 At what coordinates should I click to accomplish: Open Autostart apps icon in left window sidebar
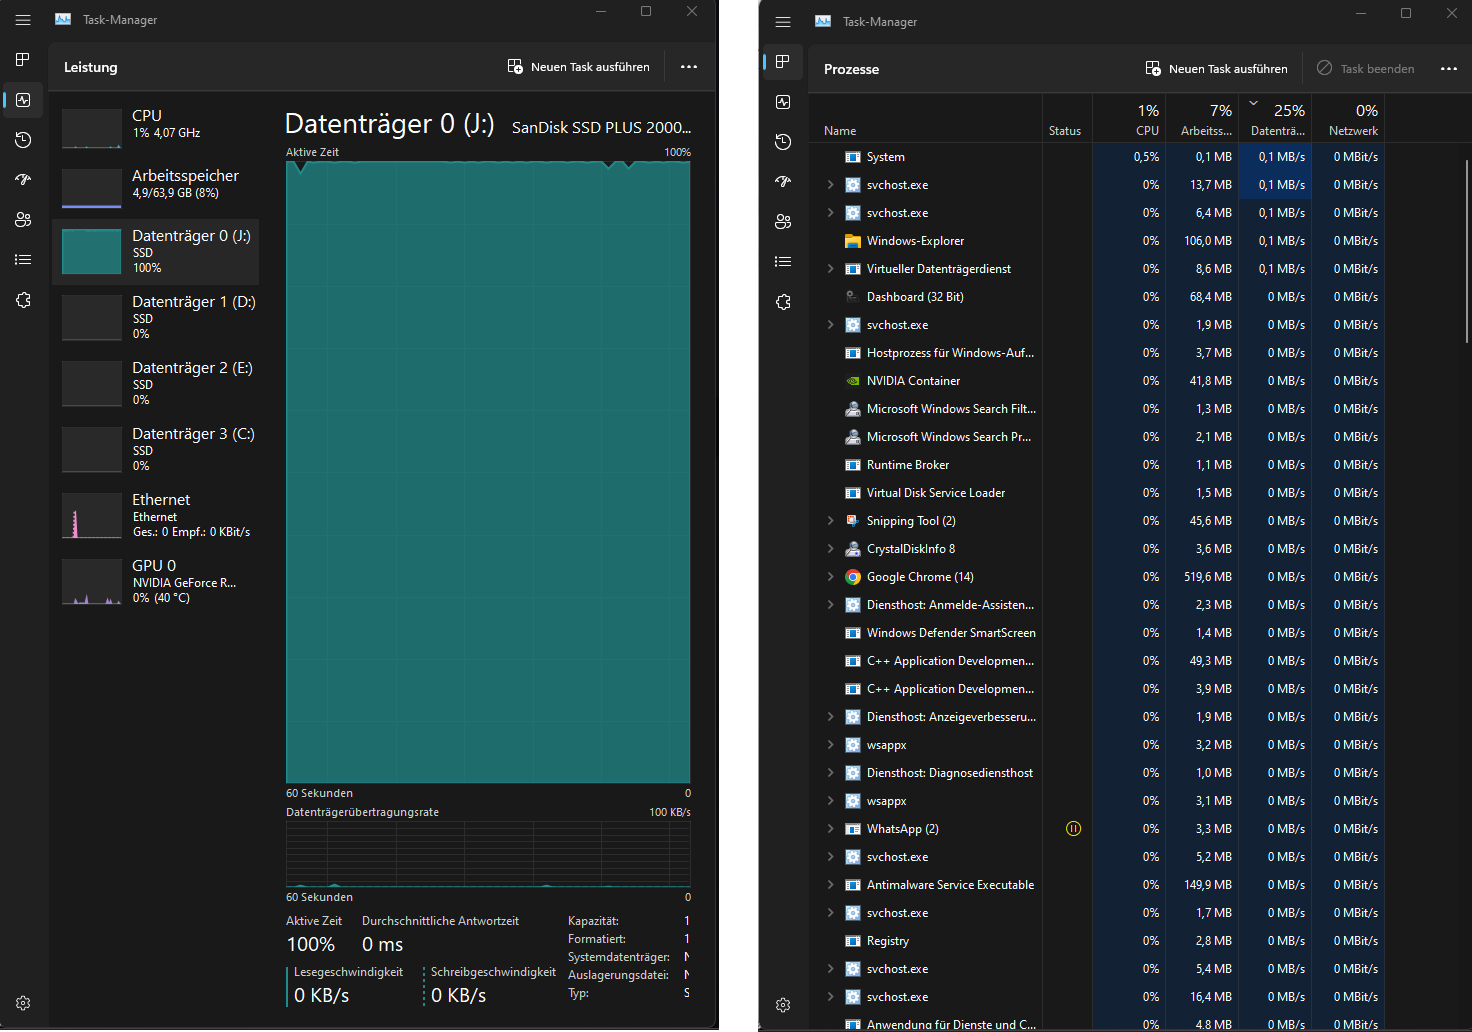23,180
